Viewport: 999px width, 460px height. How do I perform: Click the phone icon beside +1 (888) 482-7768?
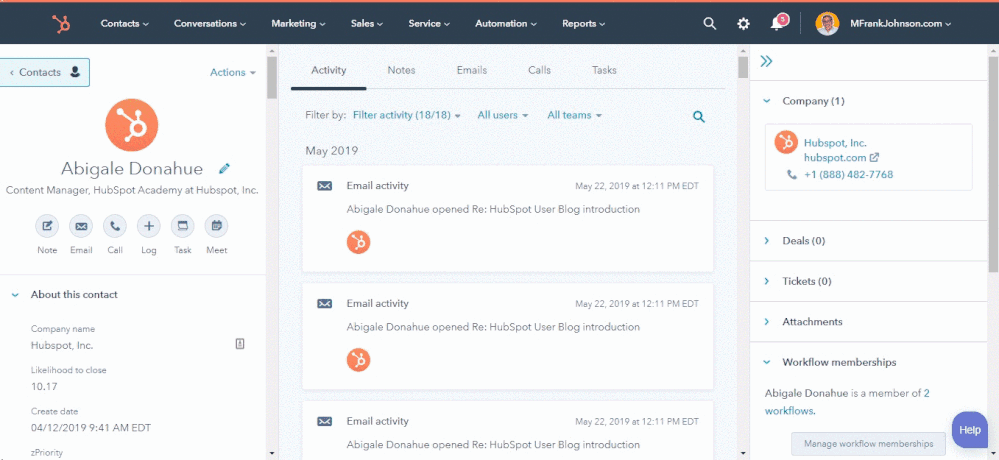pyautogui.click(x=791, y=174)
